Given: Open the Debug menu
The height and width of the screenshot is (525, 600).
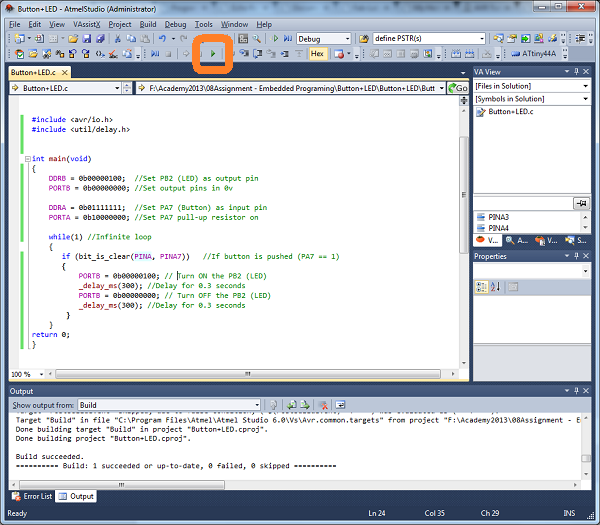Looking at the screenshot, I should click(175, 24).
